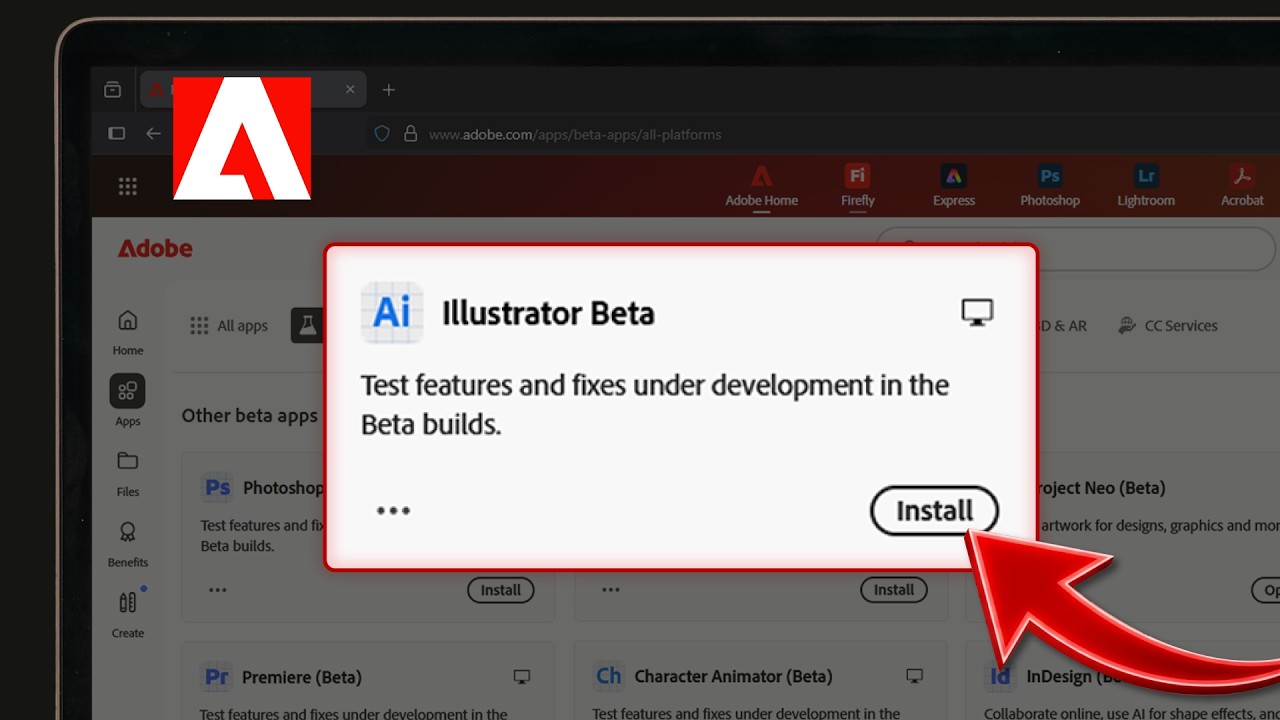Open Adobe Express from the top bar
Screen dimensions: 1280x720
pyautogui.click(x=953, y=186)
